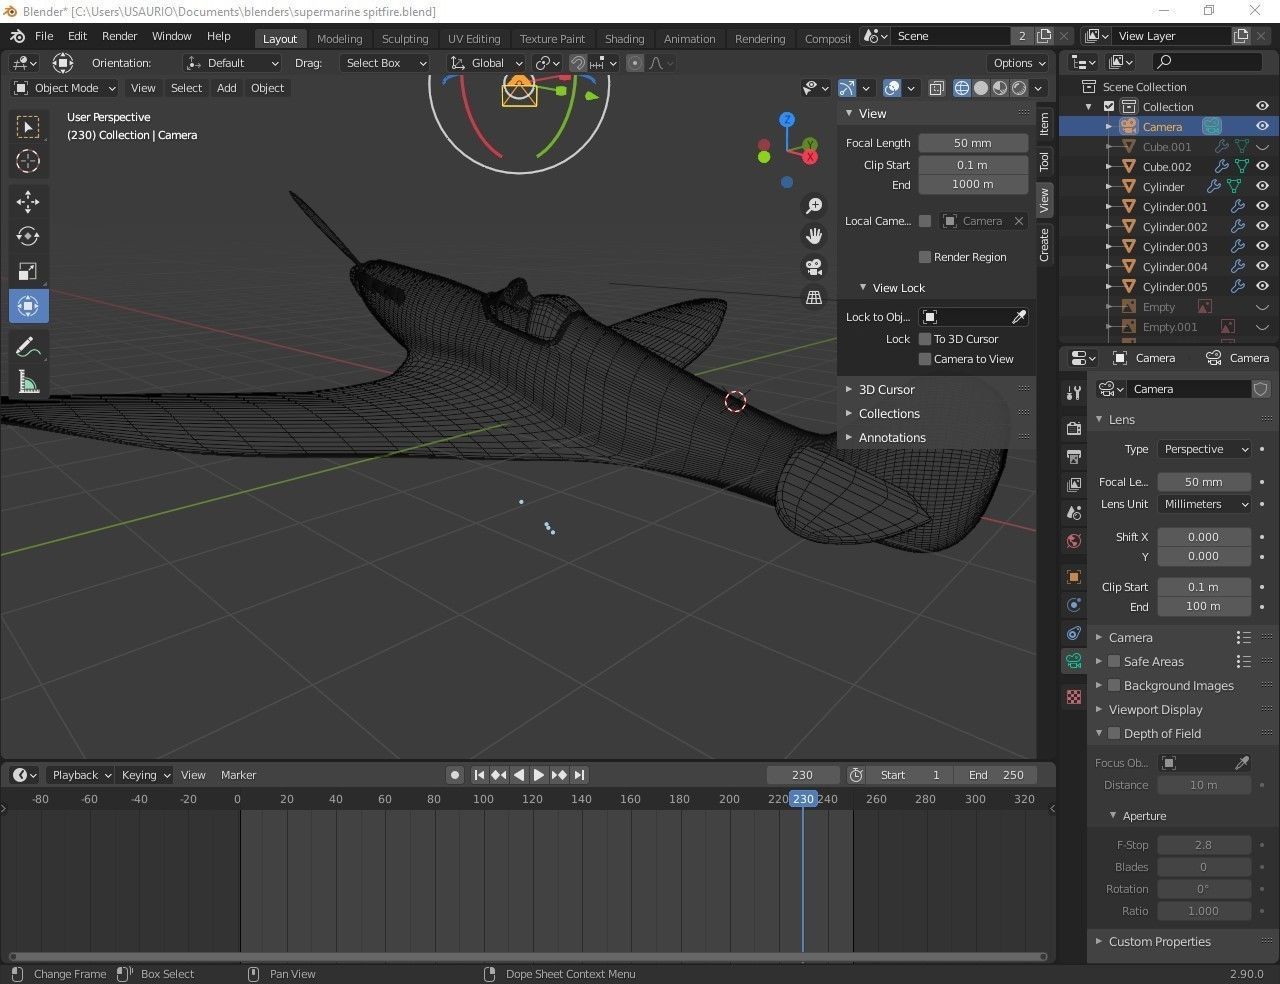This screenshot has height=984, width=1280.
Task: Jump to the timeline start frame
Action: (478, 775)
